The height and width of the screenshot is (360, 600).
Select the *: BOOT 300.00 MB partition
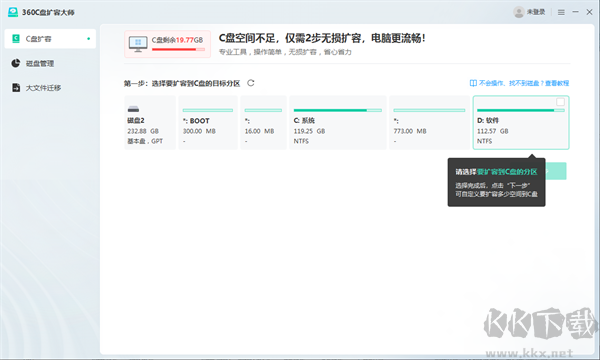(x=208, y=122)
